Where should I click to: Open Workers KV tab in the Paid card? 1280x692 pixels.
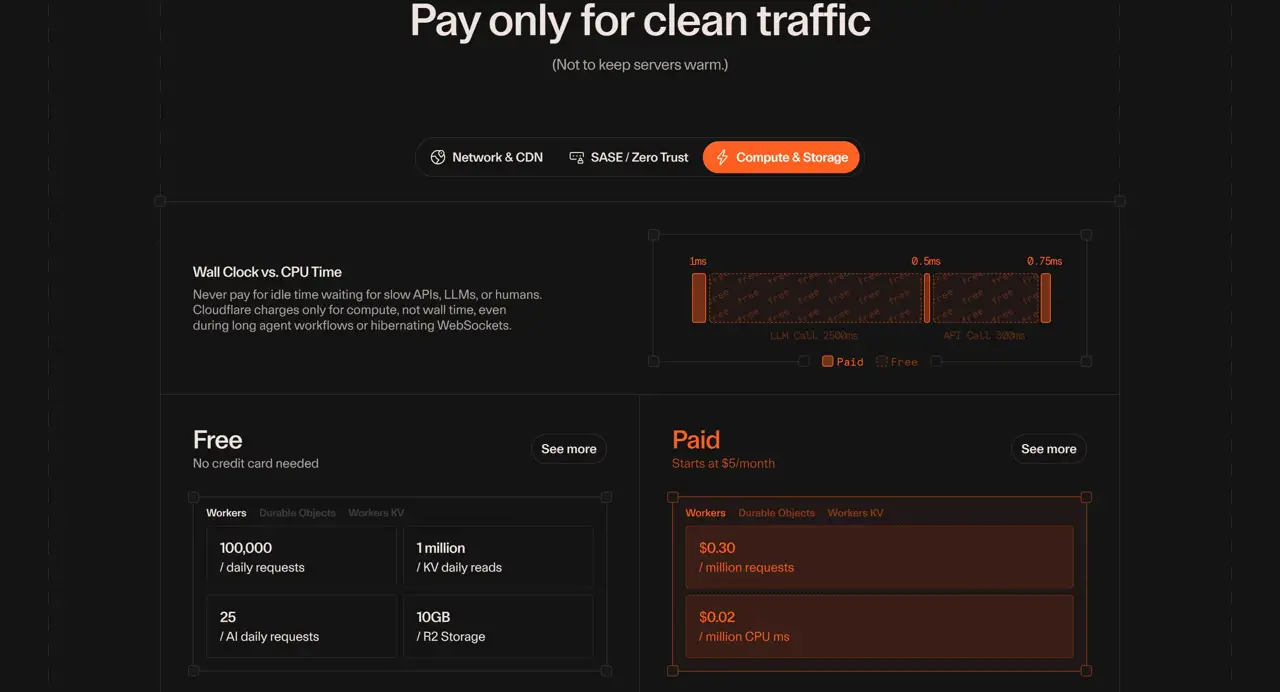pyautogui.click(x=855, y=513)
